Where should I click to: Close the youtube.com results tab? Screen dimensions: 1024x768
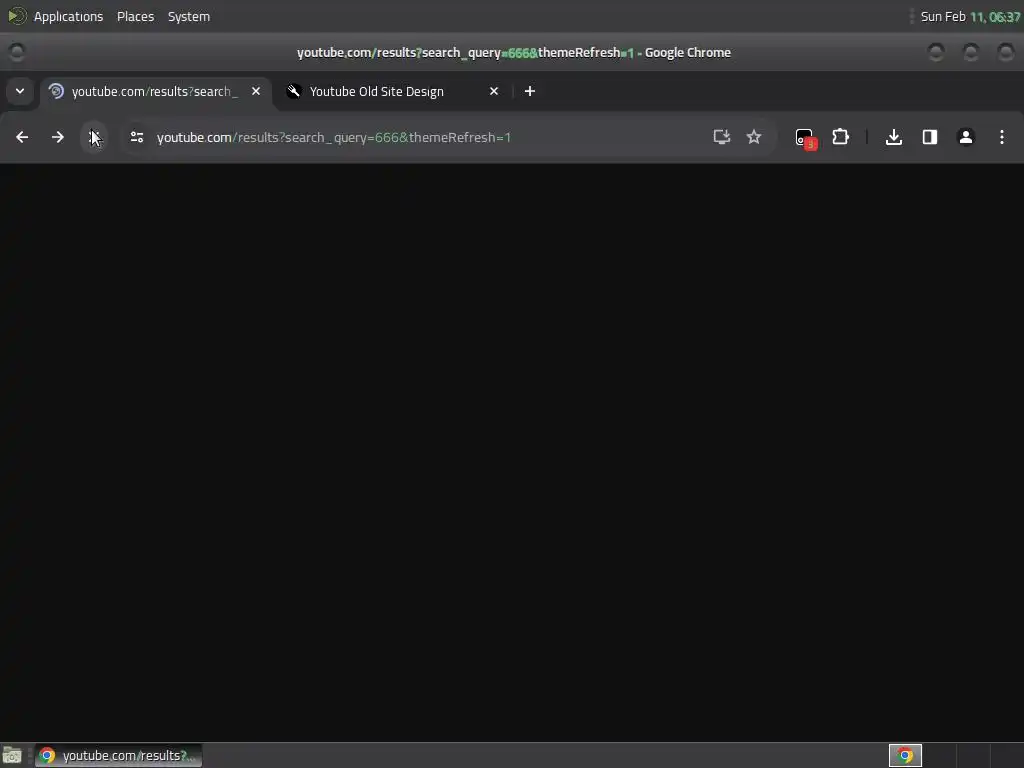tap(256, 91)
